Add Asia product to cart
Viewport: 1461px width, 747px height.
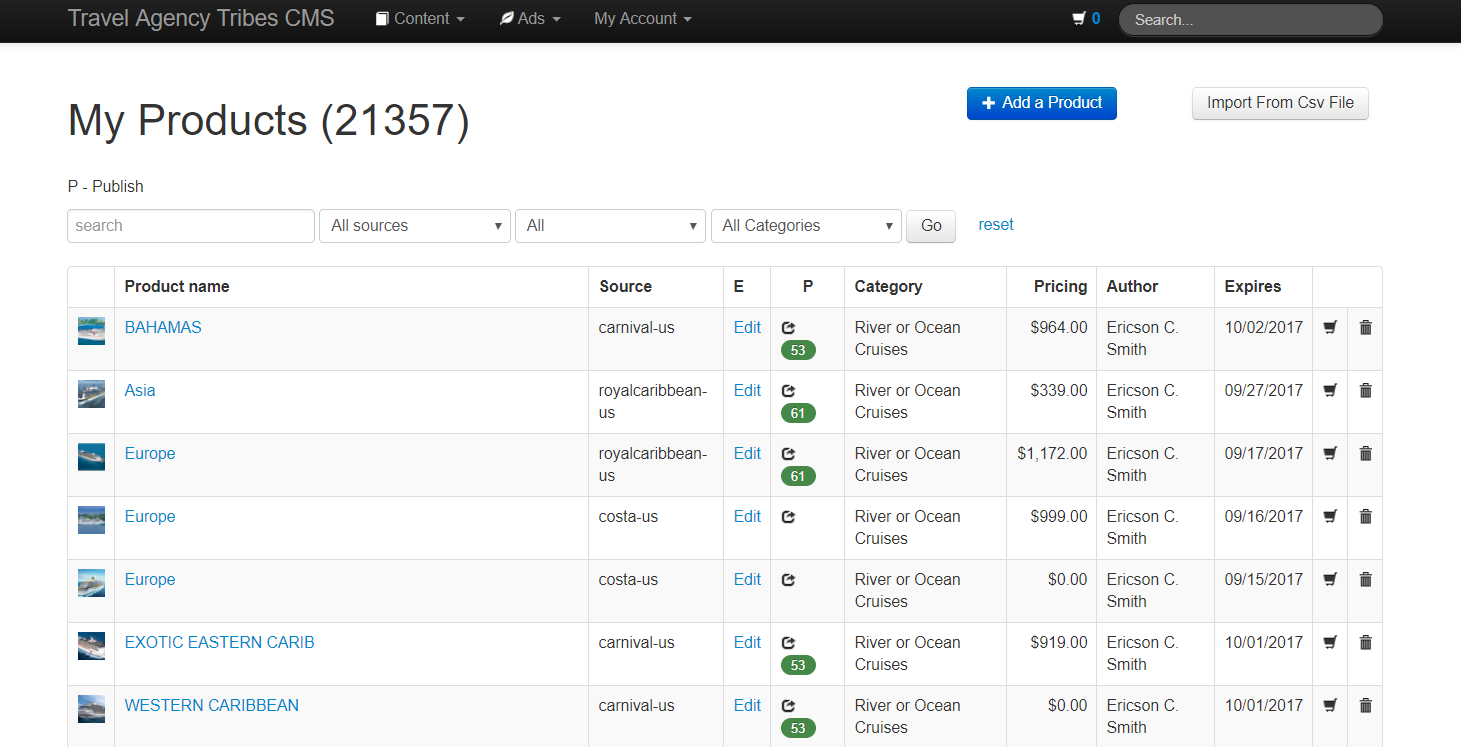tap(1329, 390)
